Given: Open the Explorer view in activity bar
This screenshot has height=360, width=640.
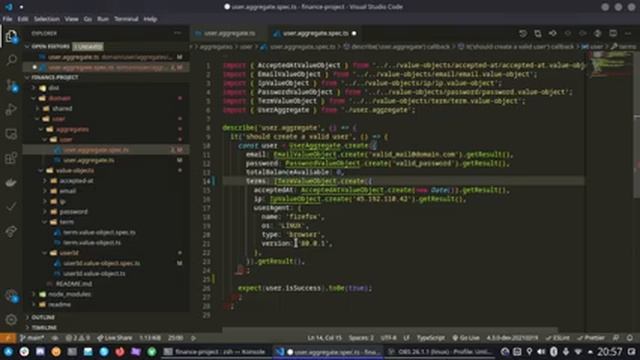Looking at the screenshot, I should click(11, 36).
